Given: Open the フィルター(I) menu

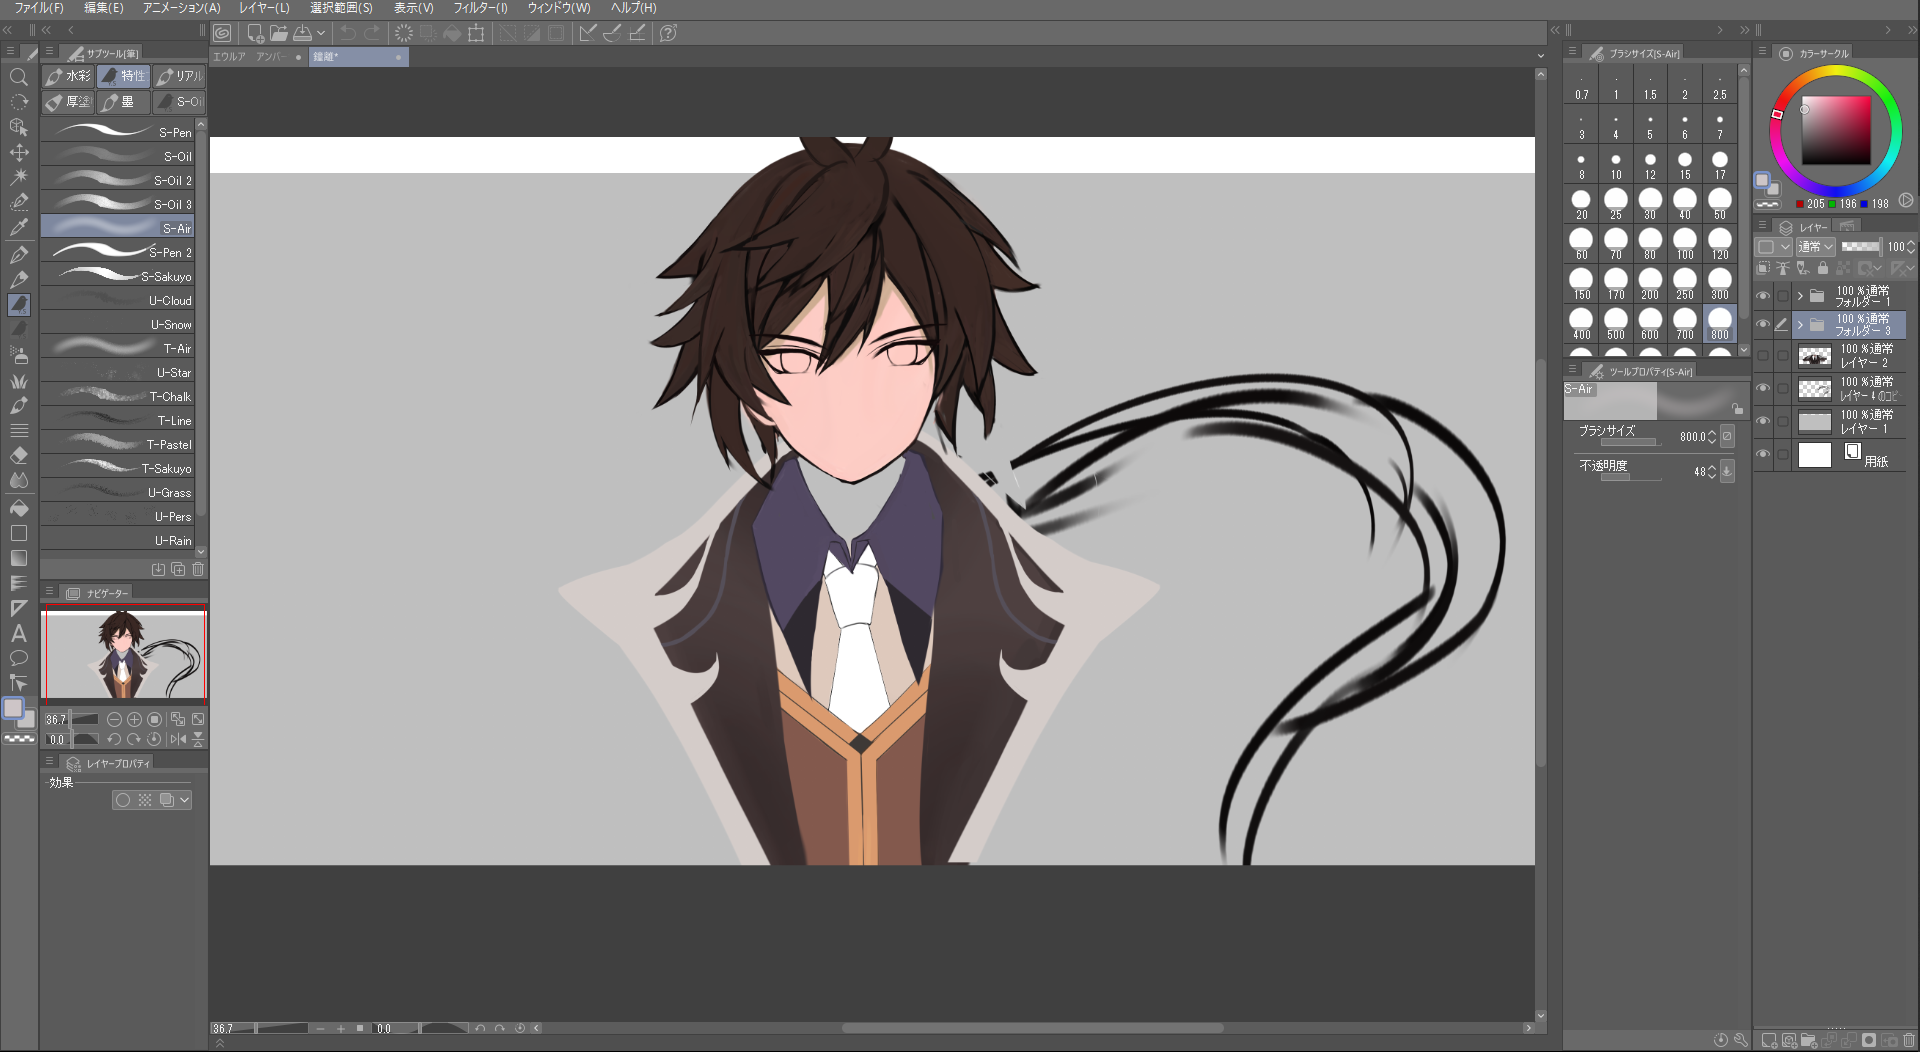Looking at the screenshot, I should 480,8.
